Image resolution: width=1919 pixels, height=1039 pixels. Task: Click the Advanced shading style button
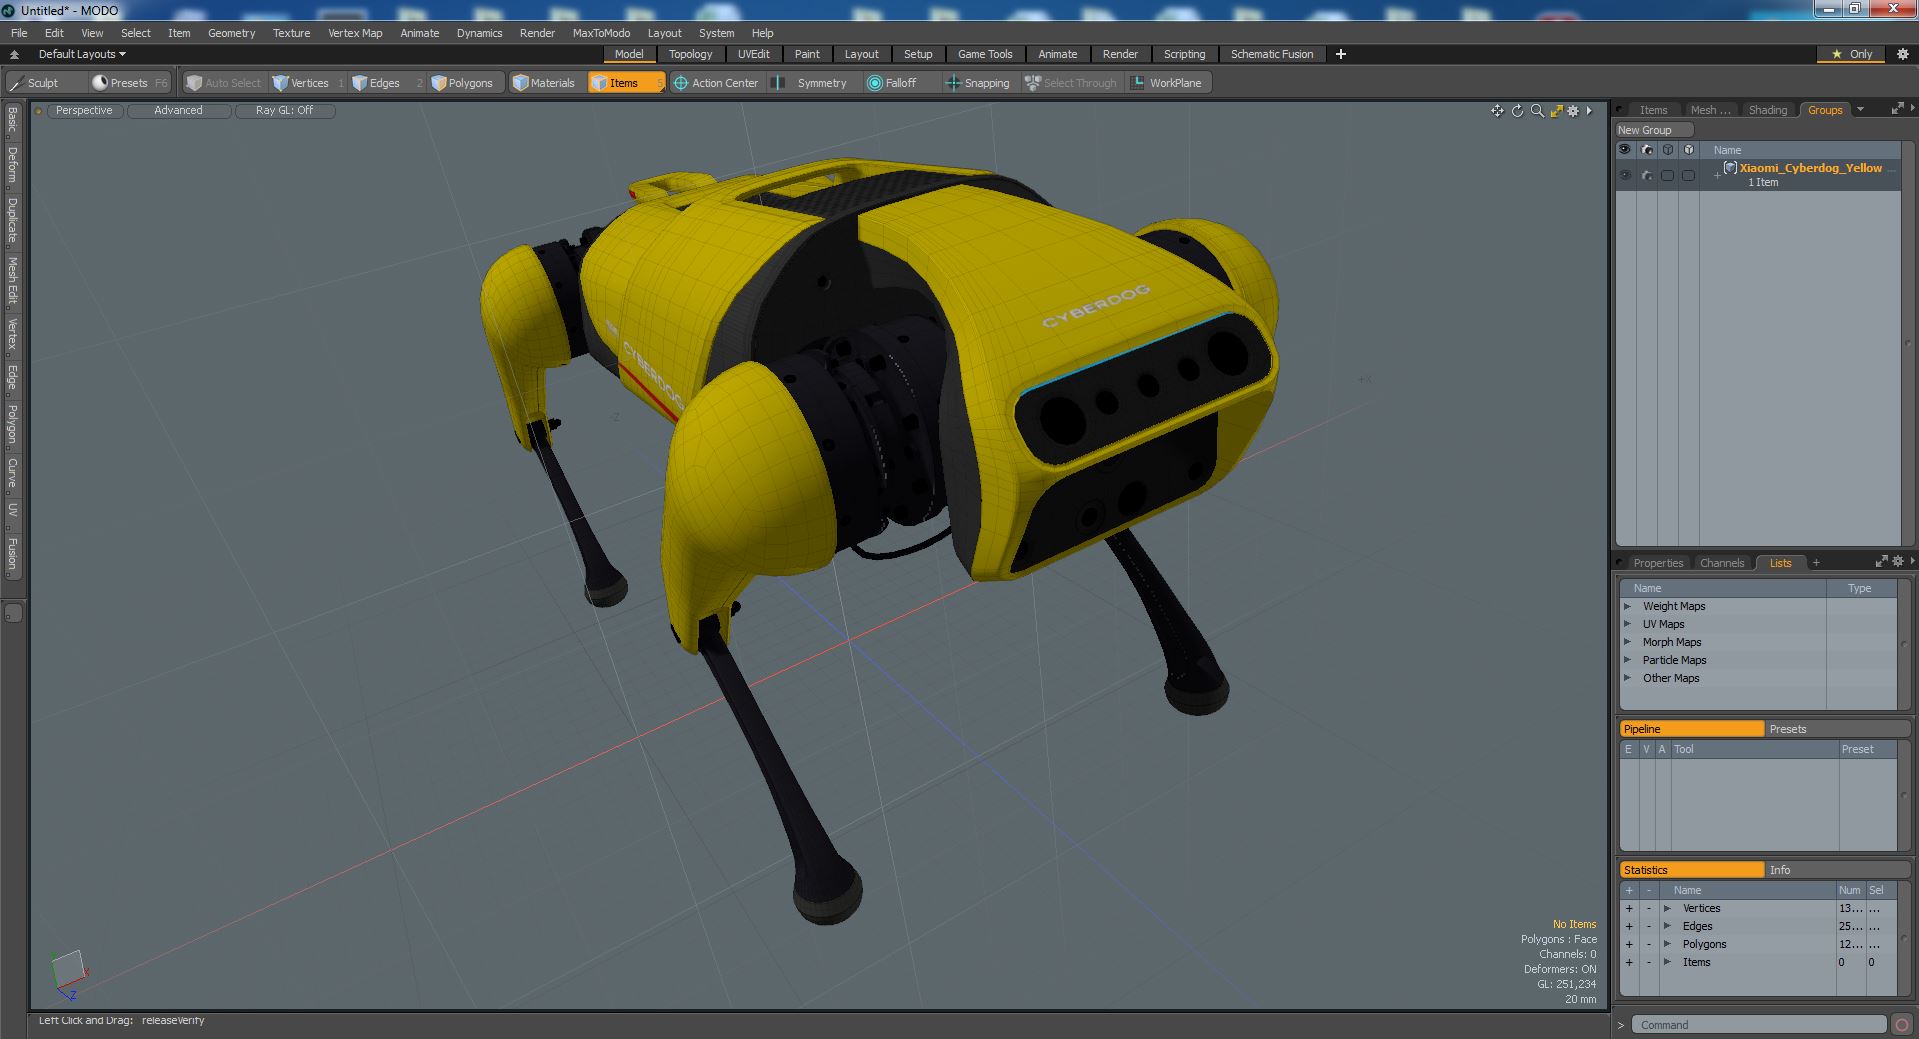[x=178, y=110]
